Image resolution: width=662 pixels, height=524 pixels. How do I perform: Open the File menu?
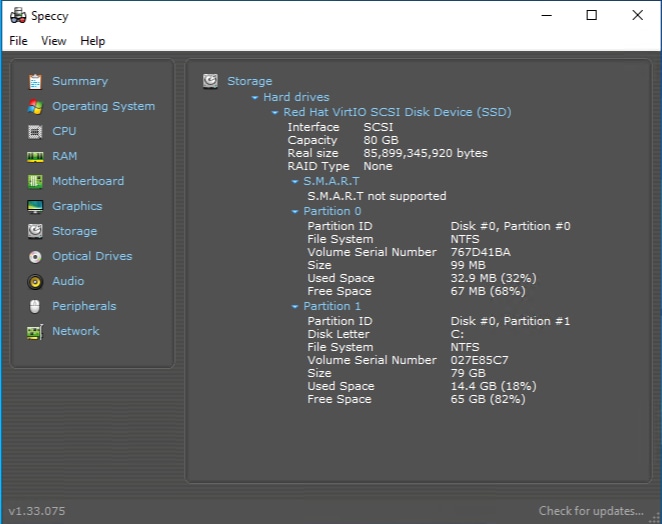[x=19, y=41]
